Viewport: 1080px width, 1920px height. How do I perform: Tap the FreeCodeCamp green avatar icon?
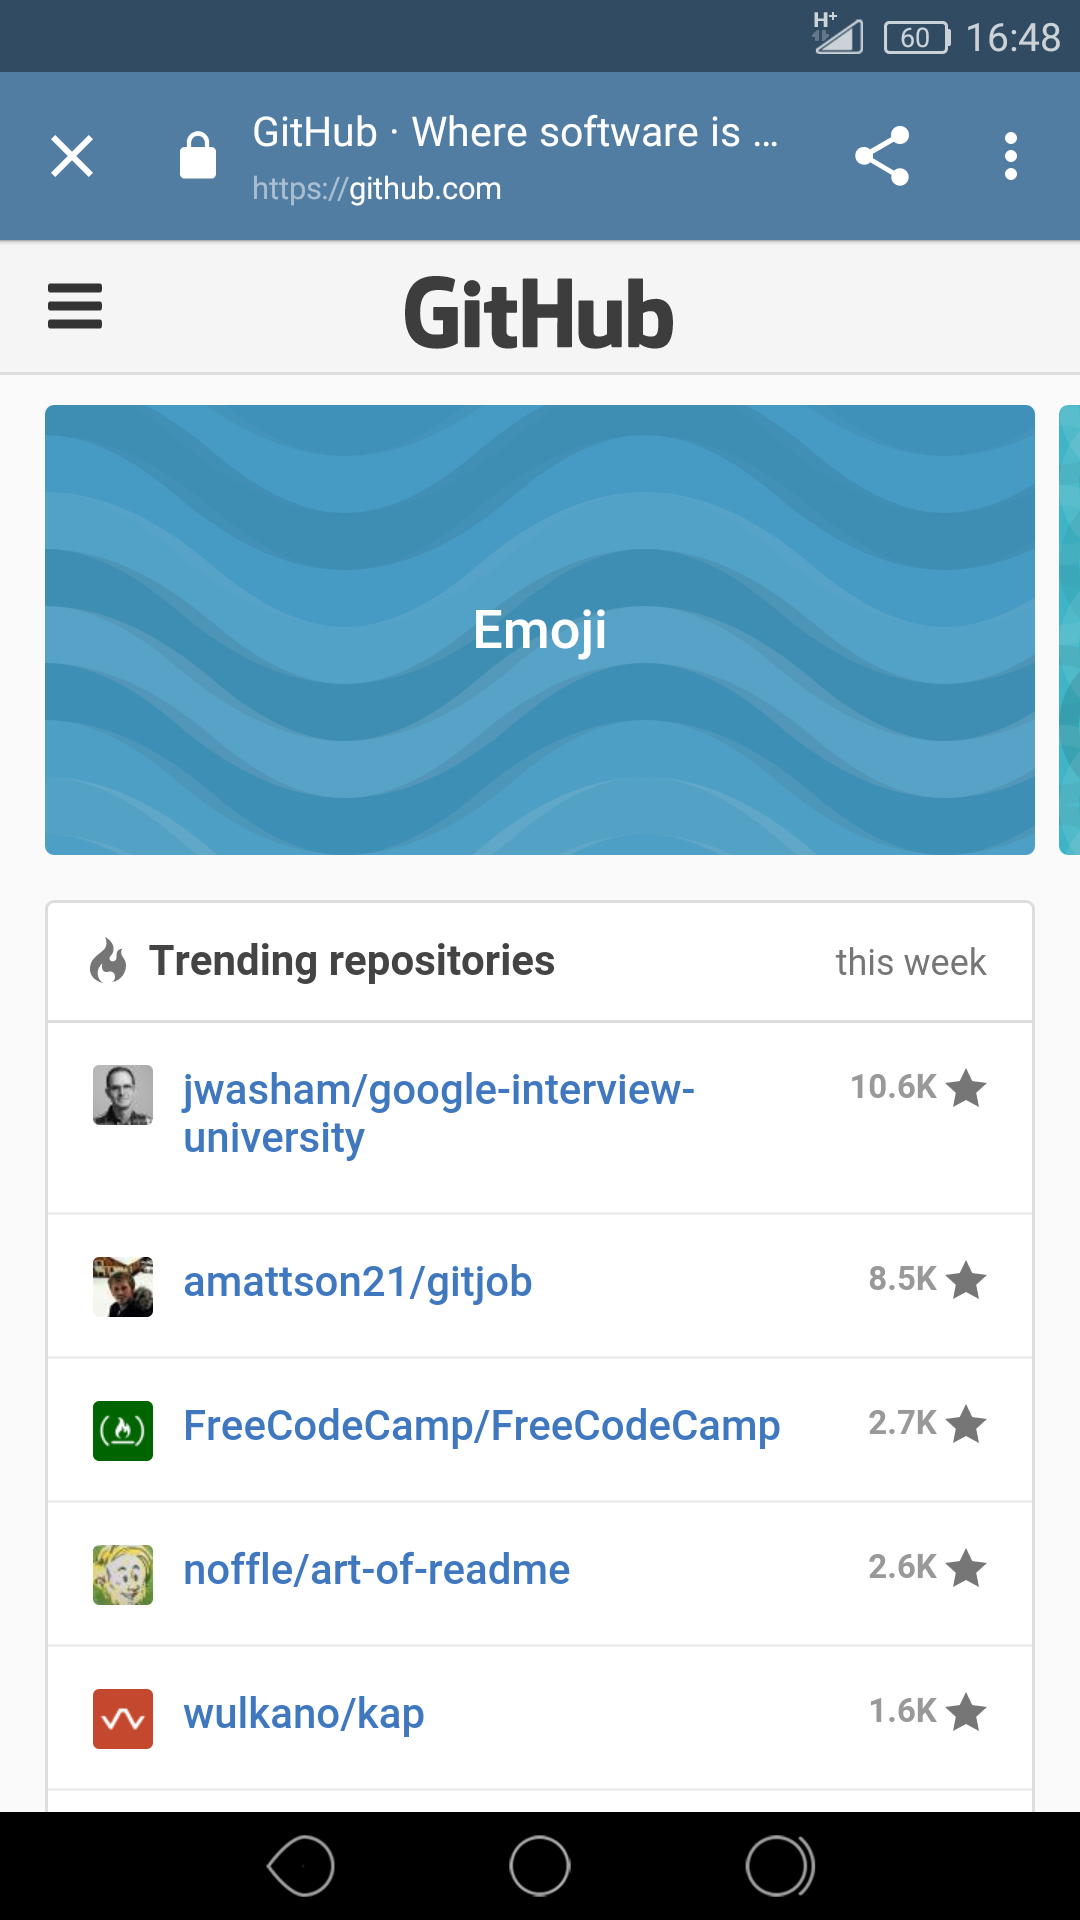pos(123,1431)
